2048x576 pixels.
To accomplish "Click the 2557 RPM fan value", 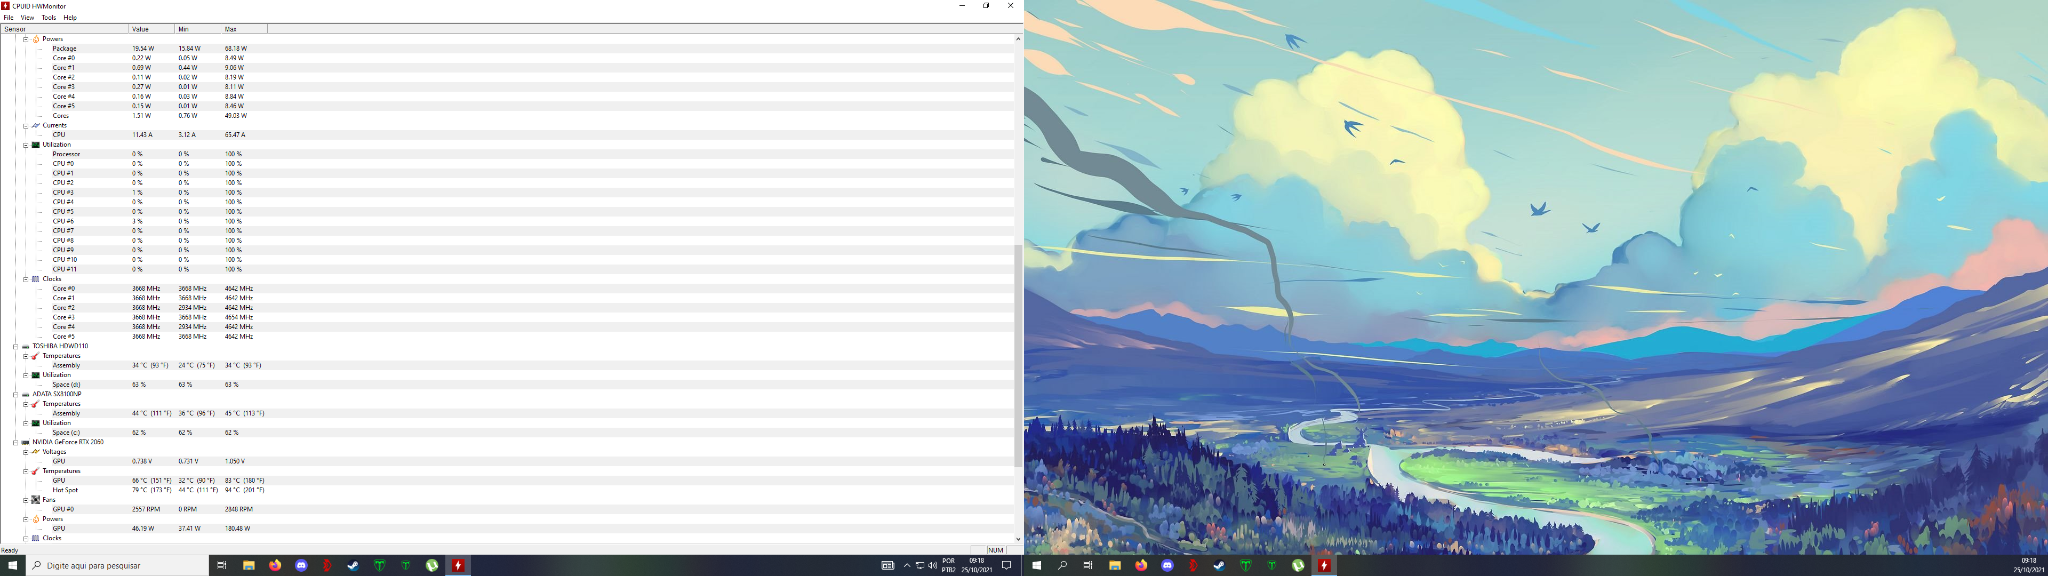I will coord(146,509).
